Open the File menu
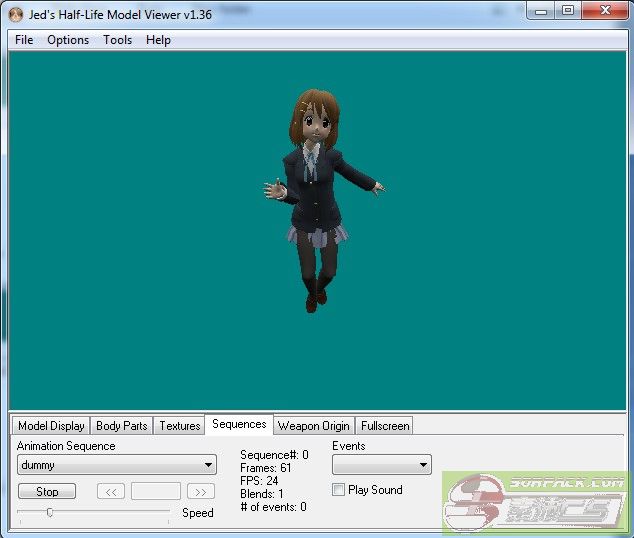Screen dimensions: 634x538 click(24, 40)
